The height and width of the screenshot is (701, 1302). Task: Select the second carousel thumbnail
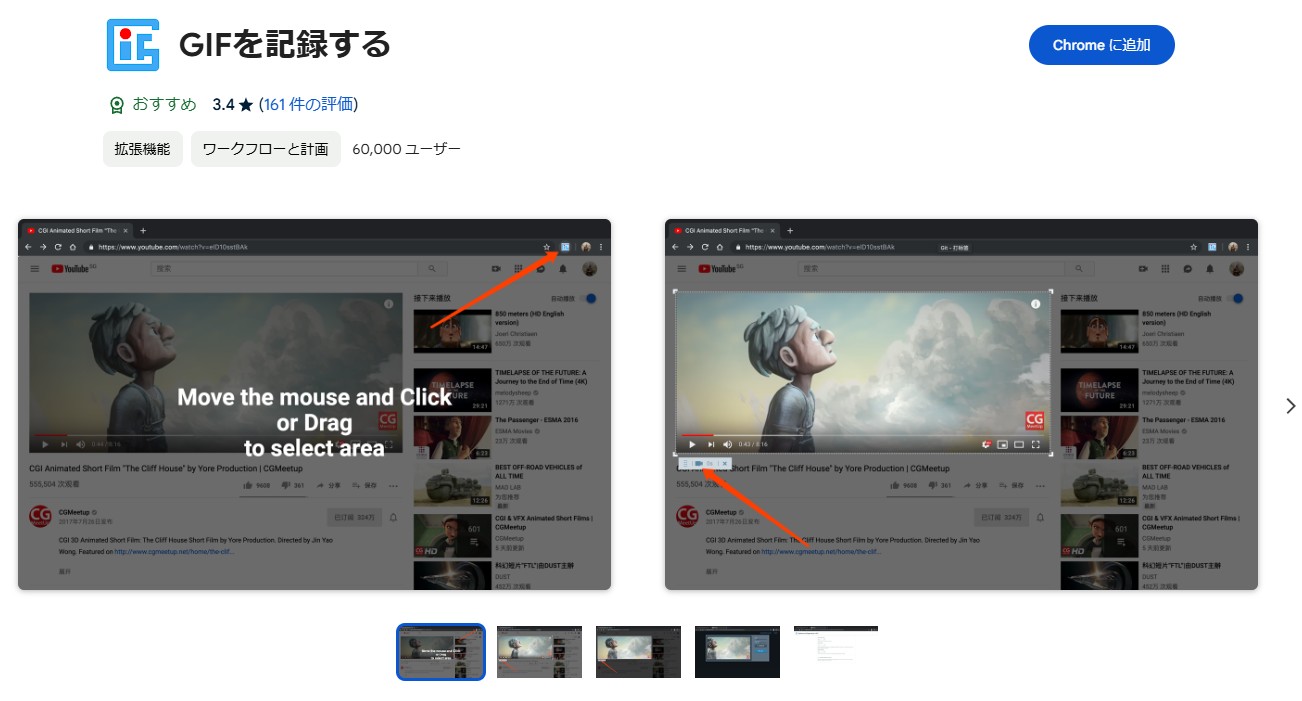coord(539,652)
